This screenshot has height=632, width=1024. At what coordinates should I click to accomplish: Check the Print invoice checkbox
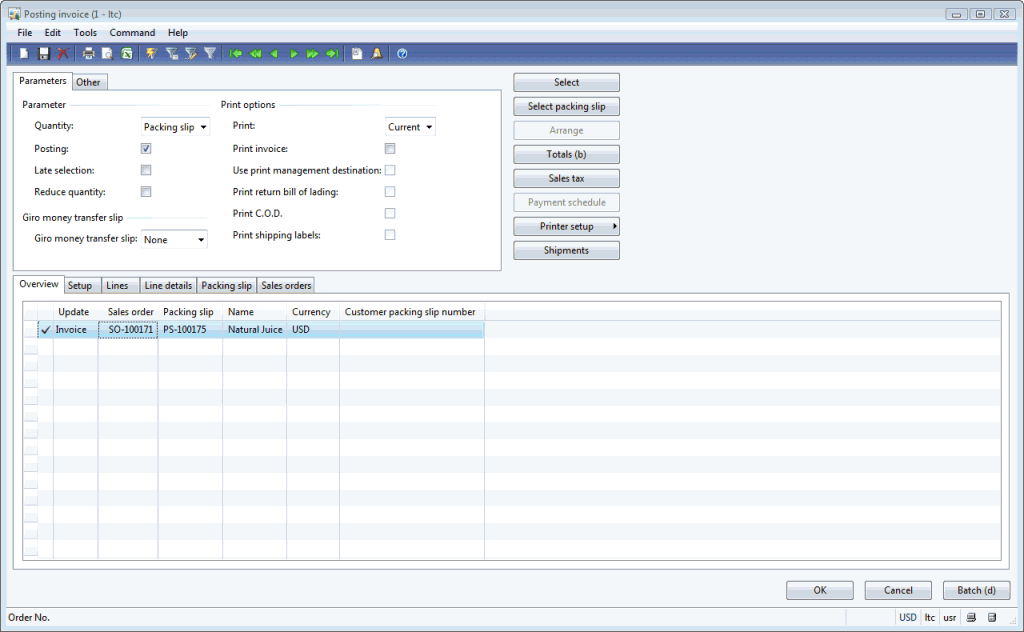(x=390, y=149)
